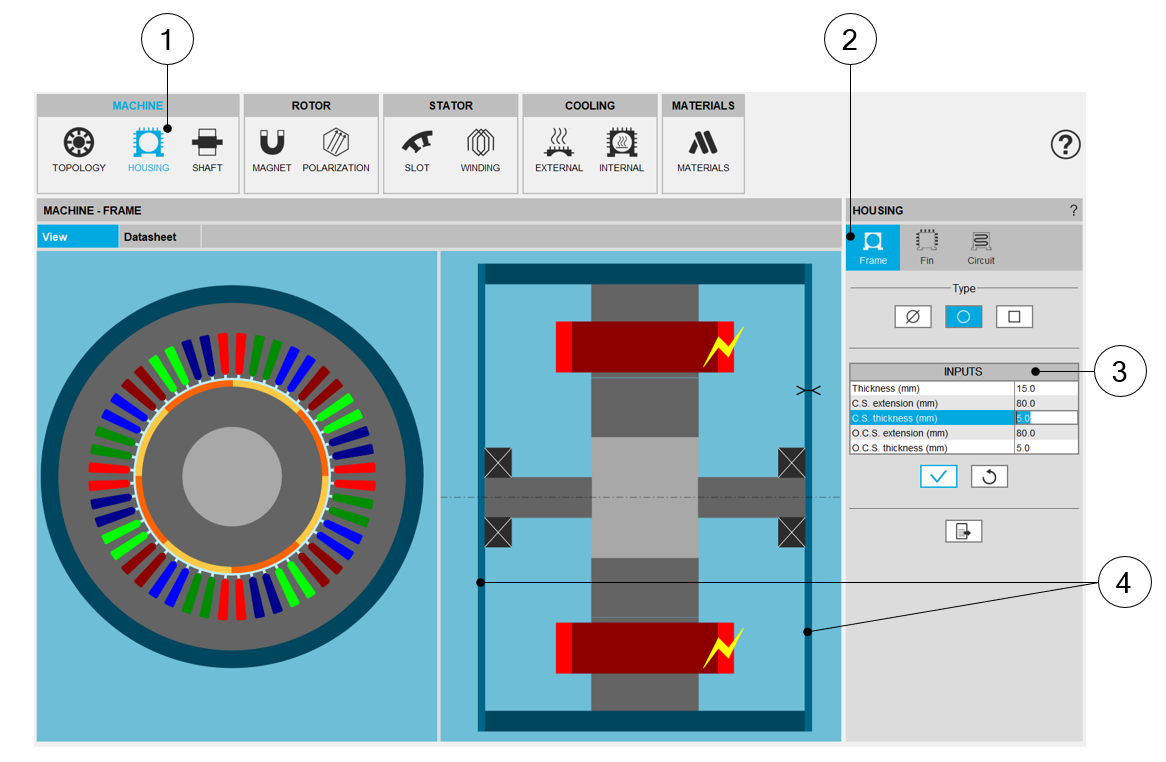
Task: Click the Thickness (mm) value field
Action: coord(1045,389)
